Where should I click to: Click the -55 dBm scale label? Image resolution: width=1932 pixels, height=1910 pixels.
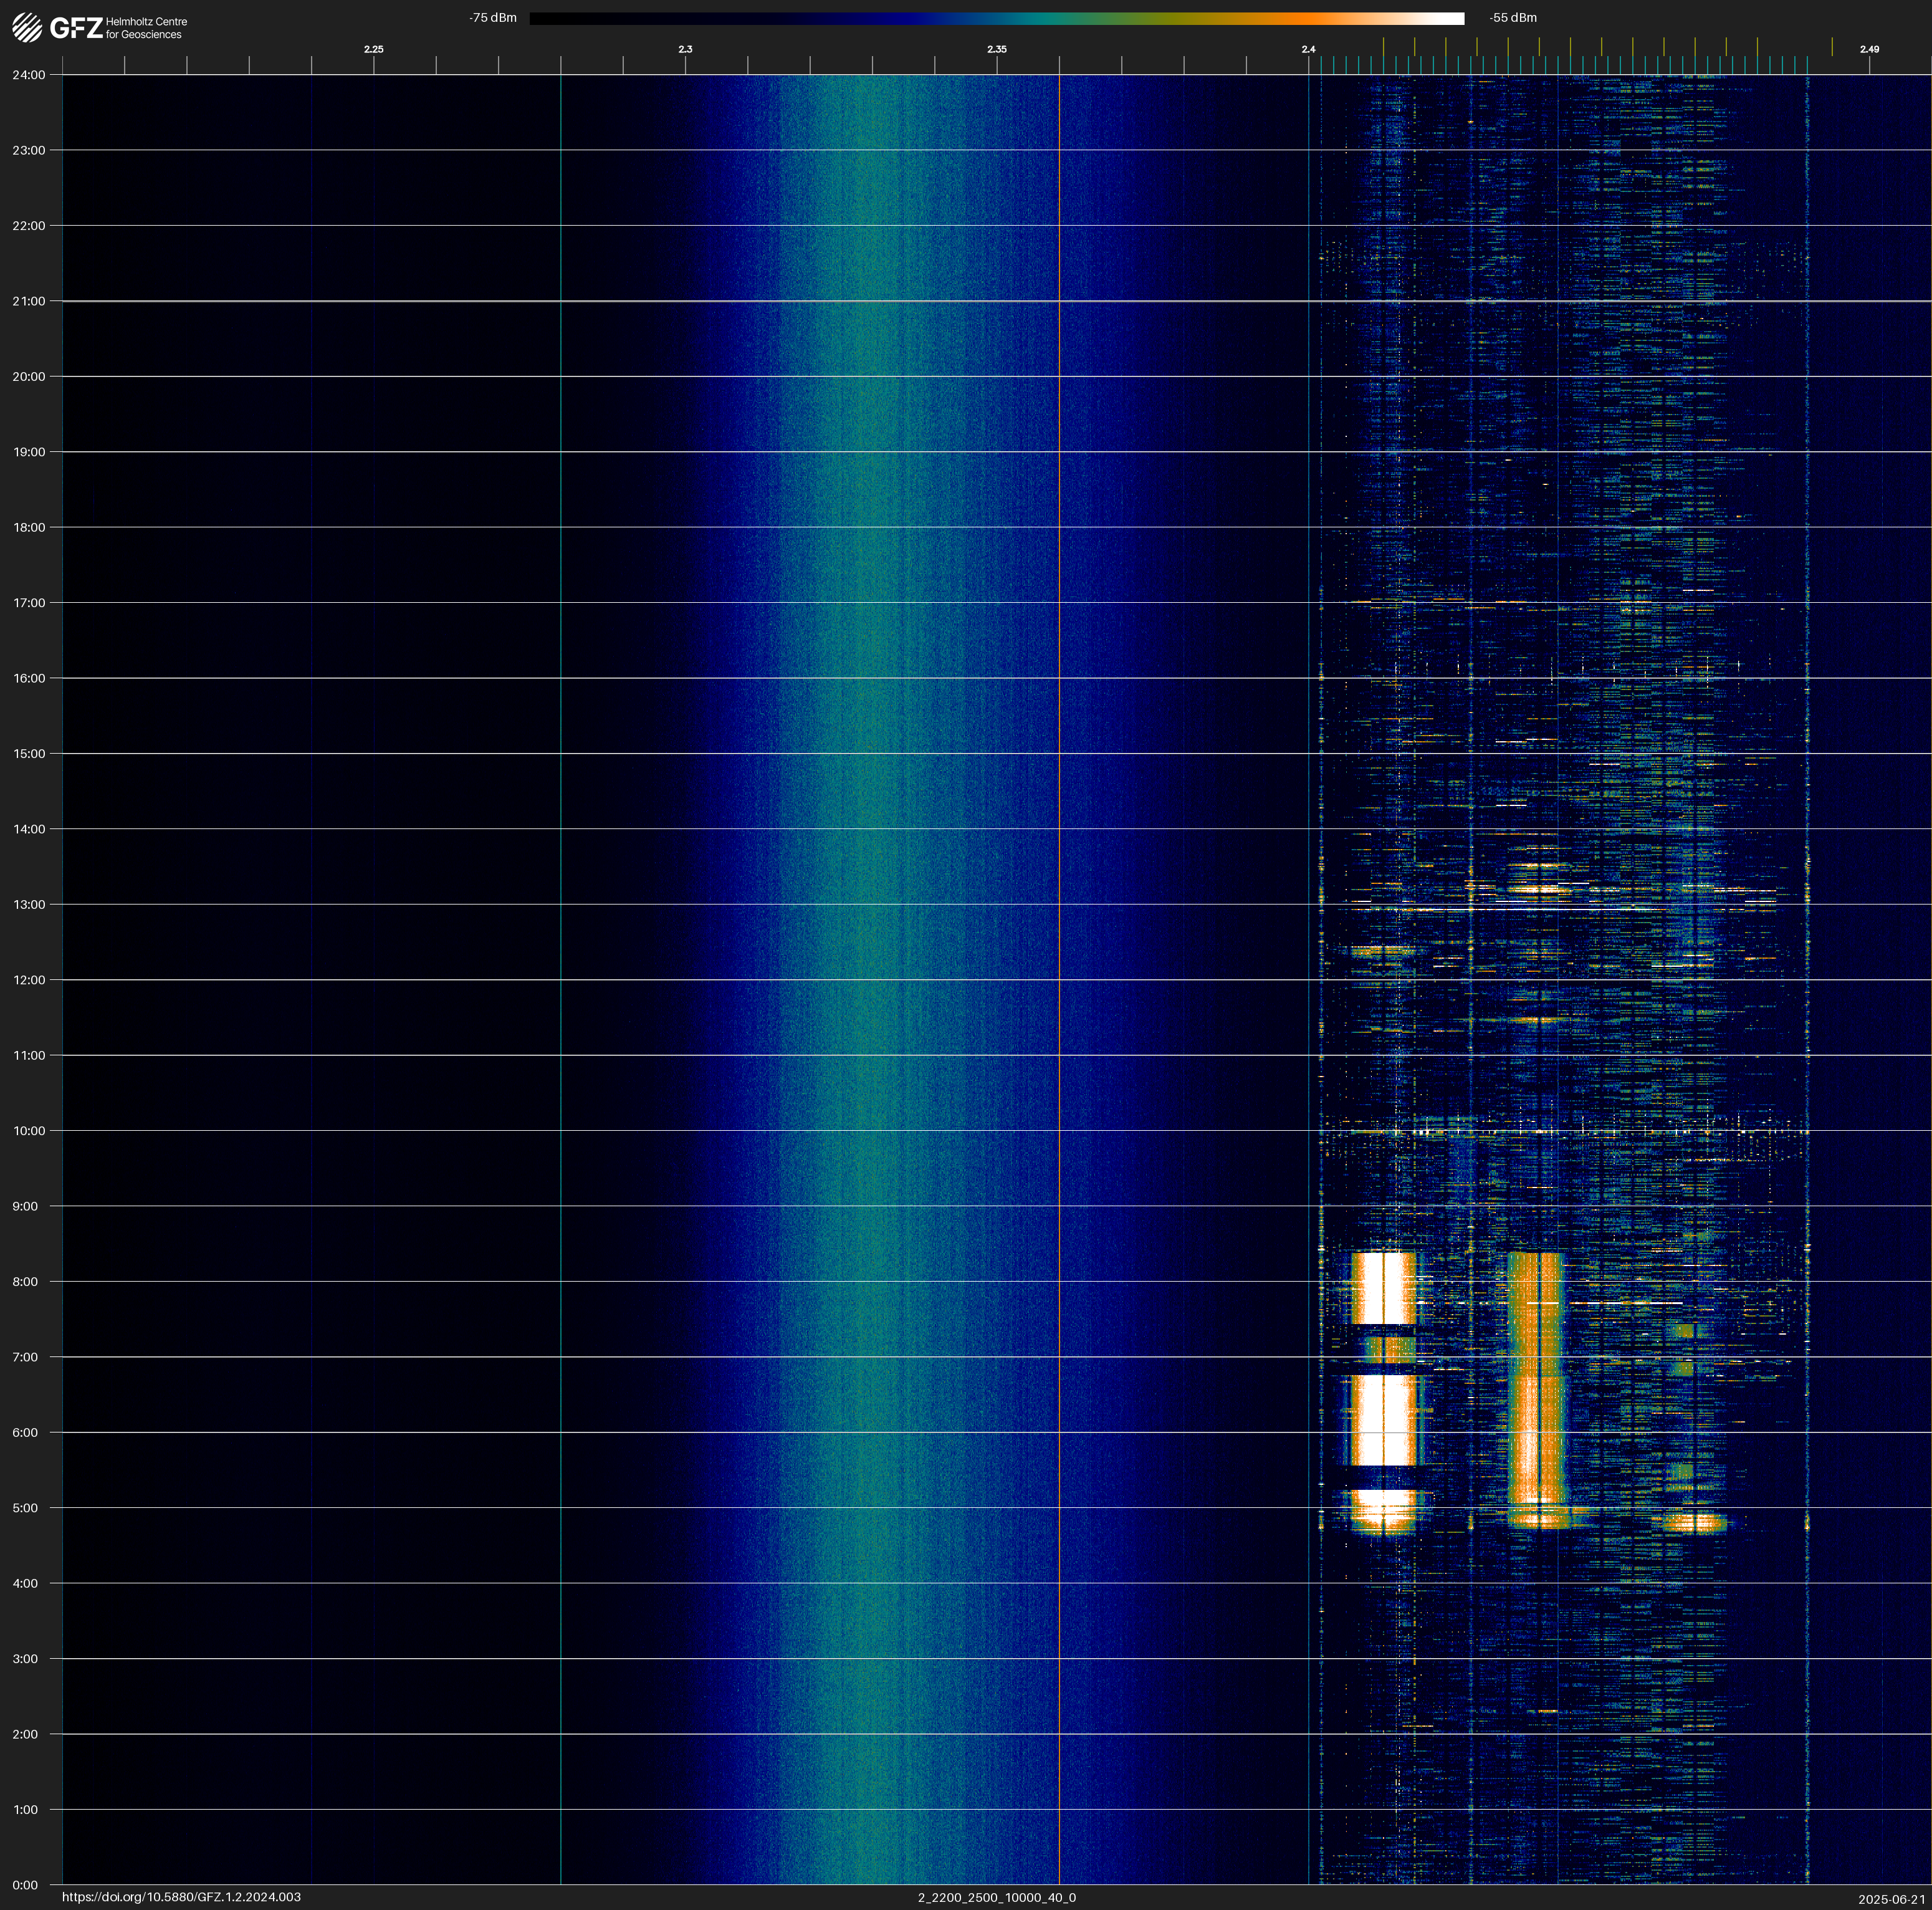click(1512, 18)
